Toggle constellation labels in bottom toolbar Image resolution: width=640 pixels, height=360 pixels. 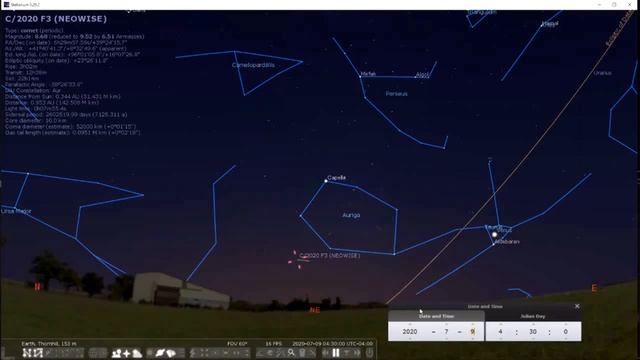pyautogui.click(x=38, y=353)
